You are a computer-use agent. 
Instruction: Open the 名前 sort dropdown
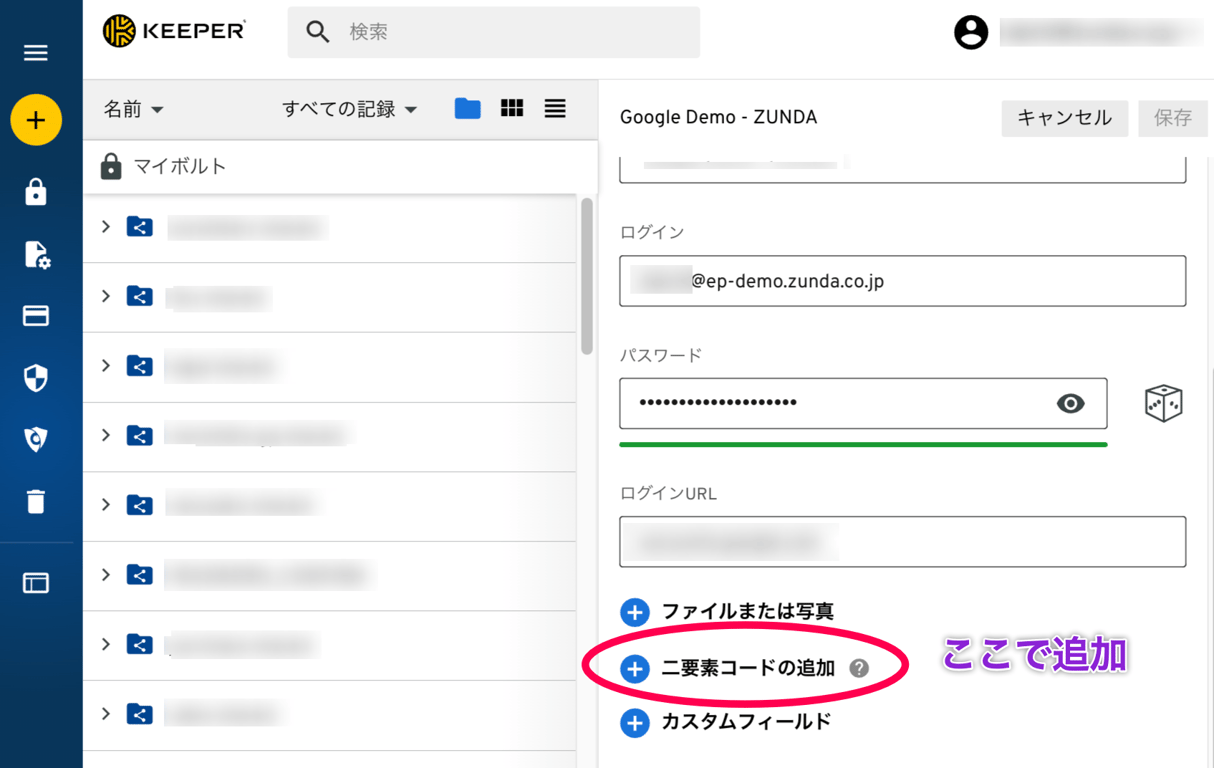click(x=134, y=109)
